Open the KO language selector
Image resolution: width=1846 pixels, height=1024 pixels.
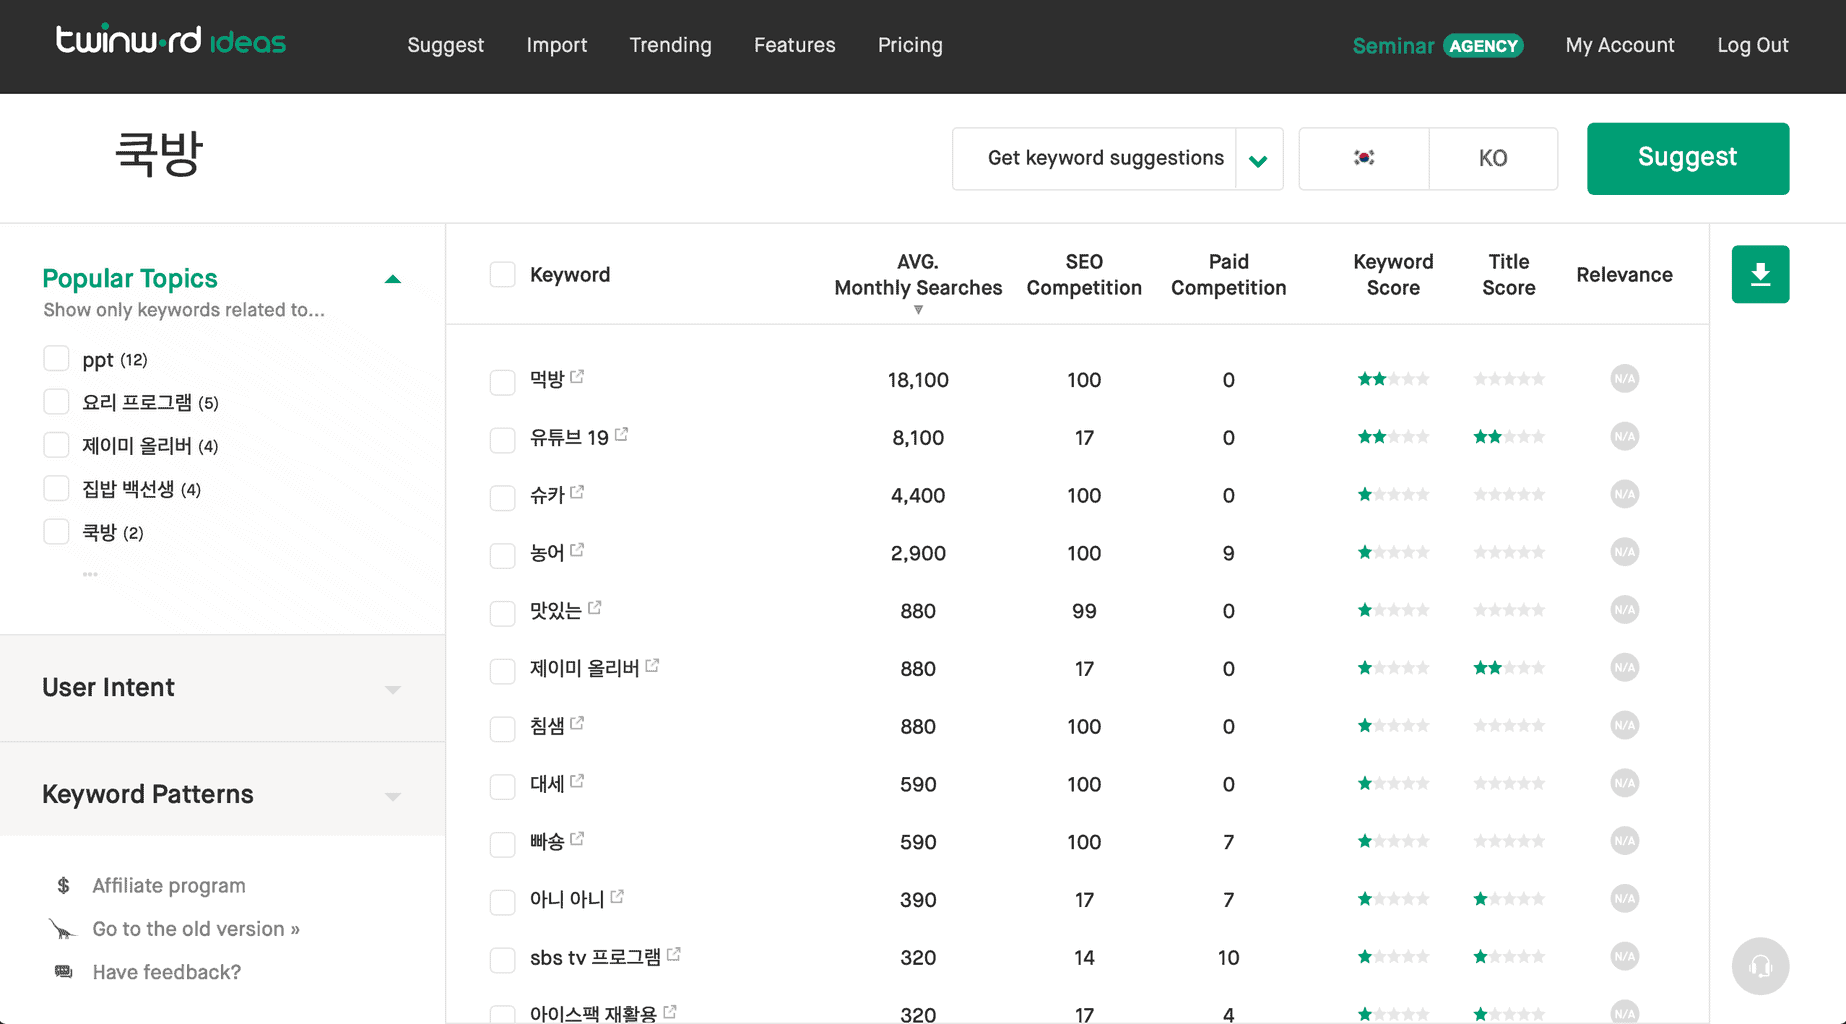1493,158
